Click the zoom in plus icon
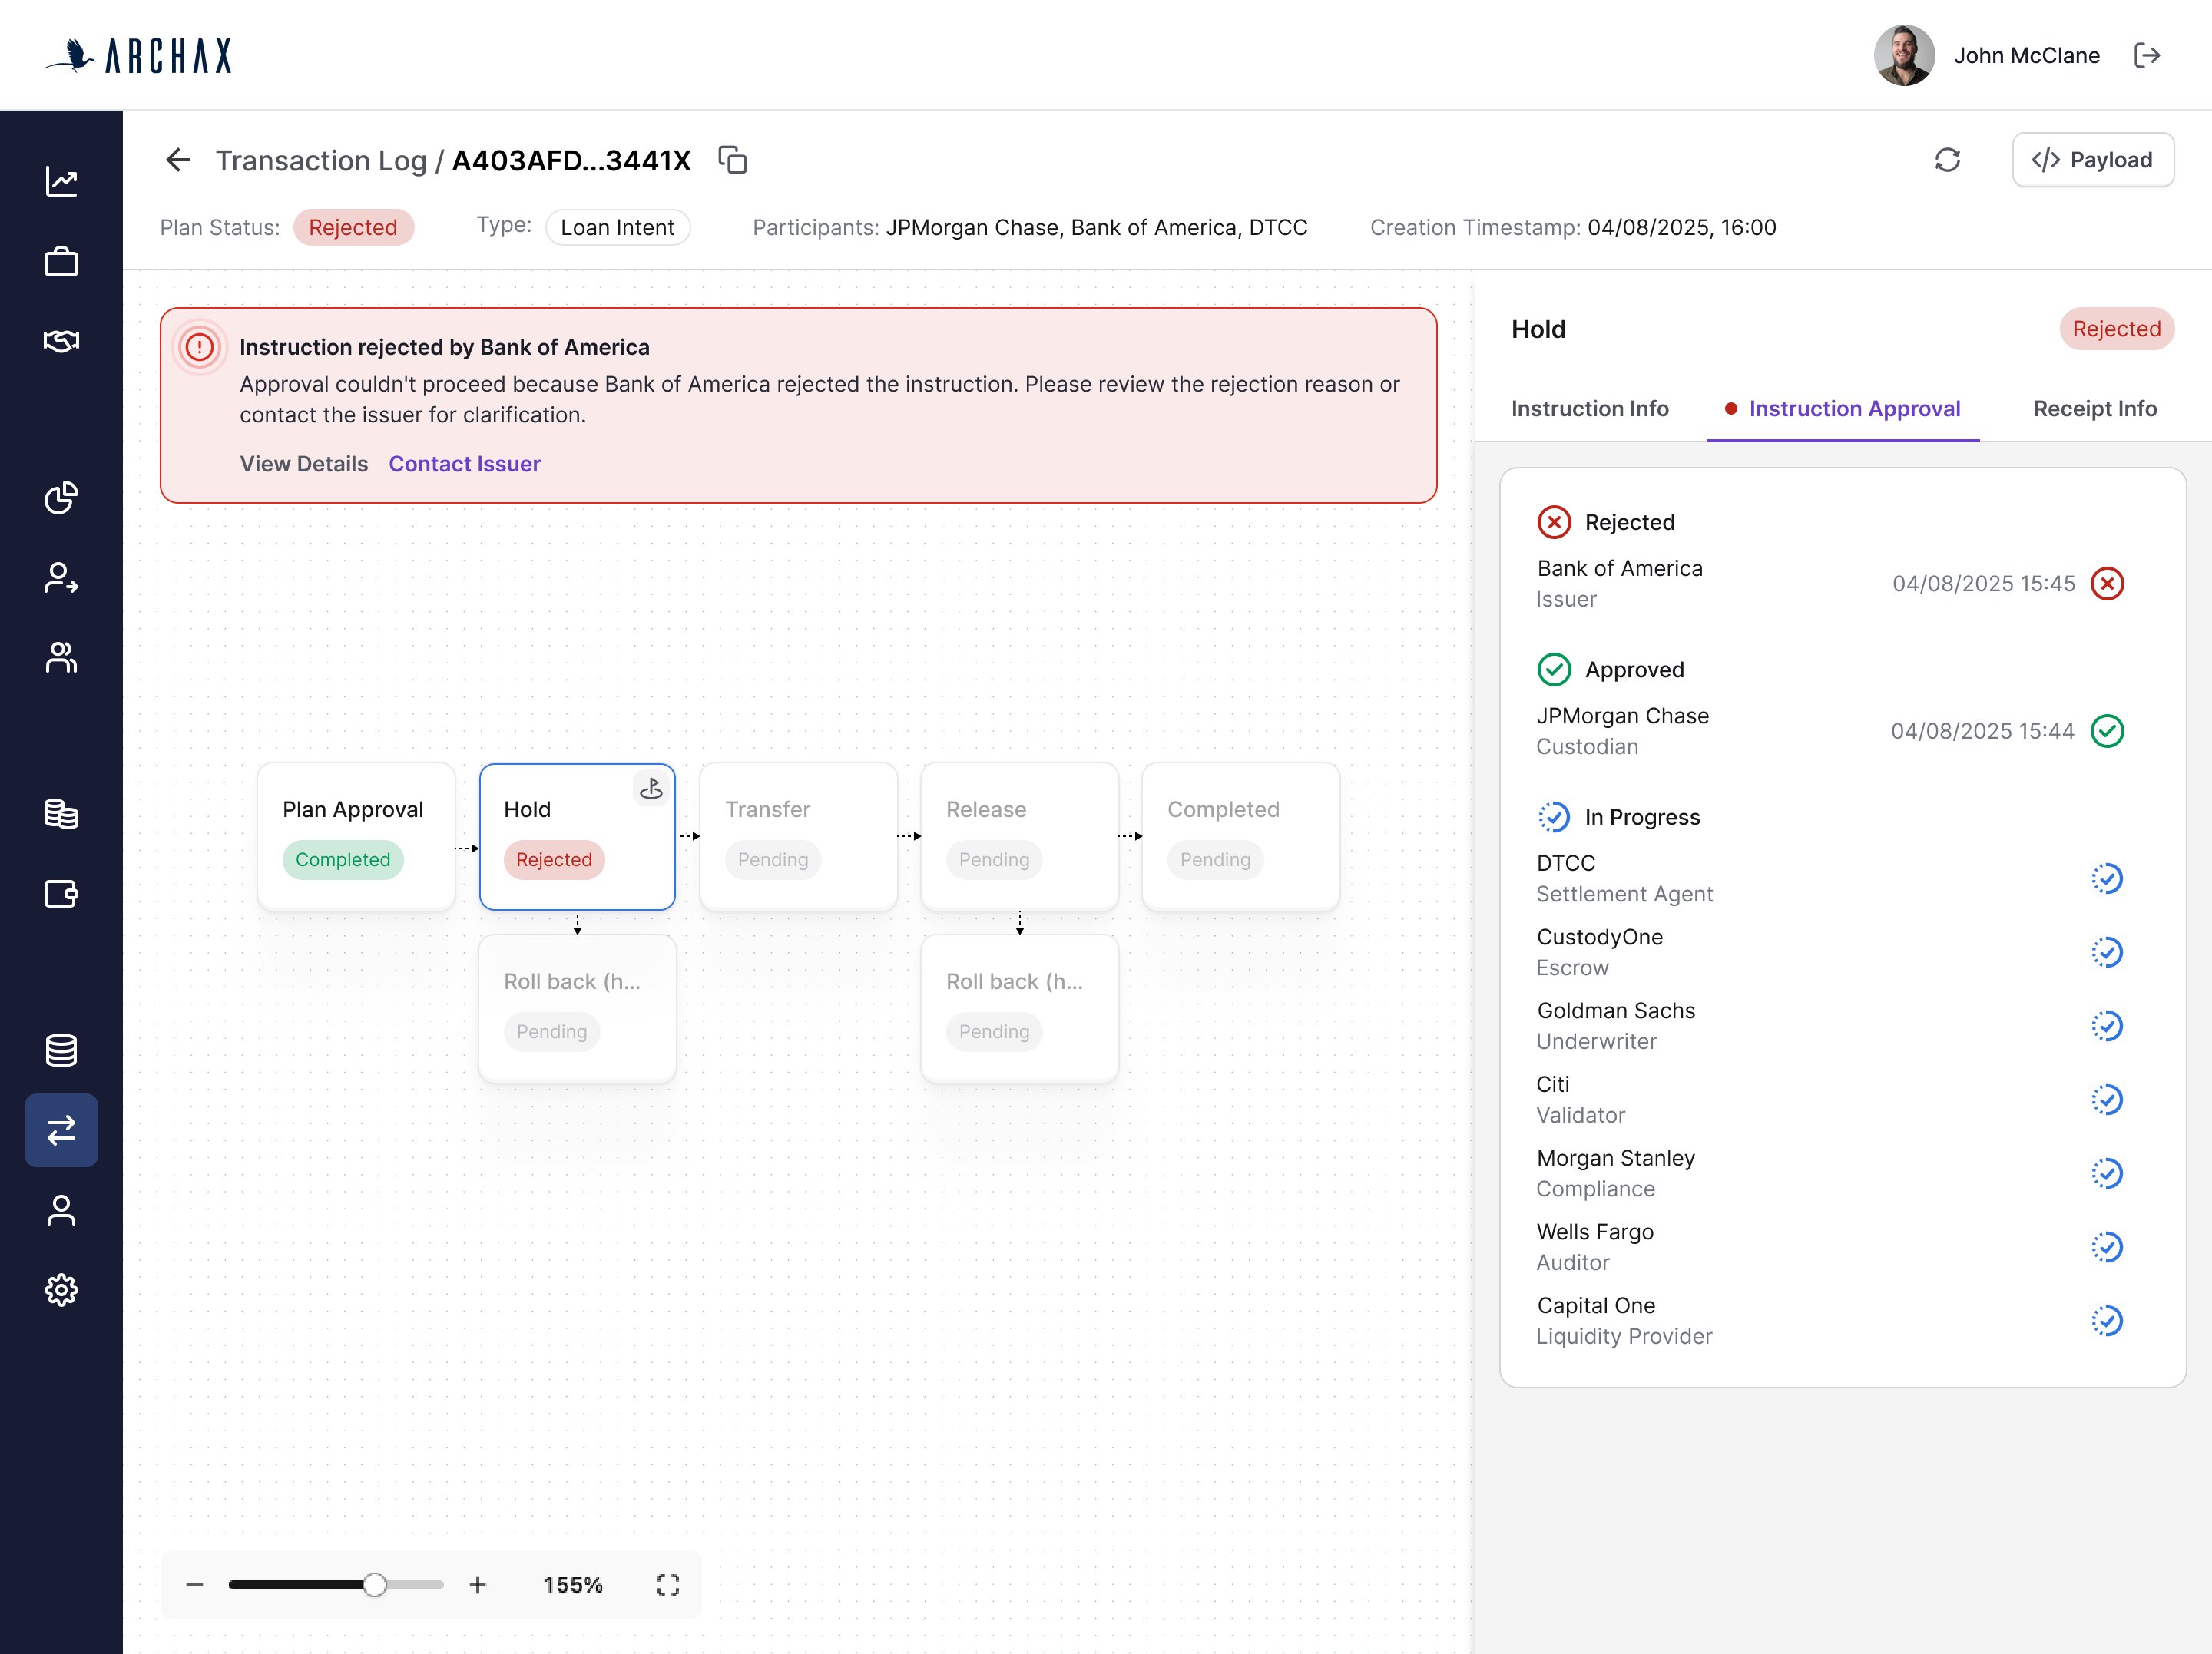2212x1654 pixels. (478, 1585)
